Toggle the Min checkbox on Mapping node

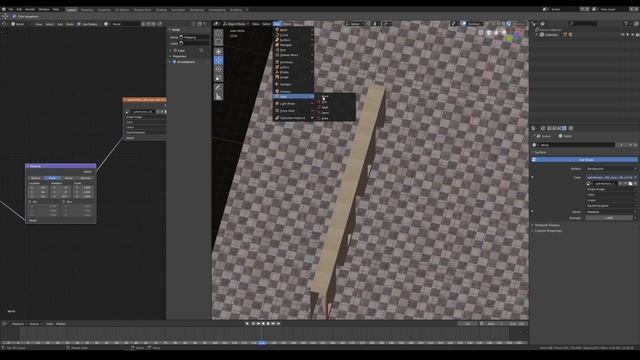29,202
